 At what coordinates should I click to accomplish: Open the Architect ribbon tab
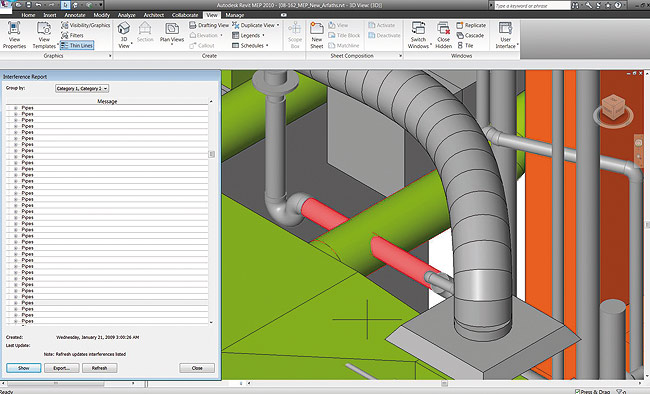[153, 15]
